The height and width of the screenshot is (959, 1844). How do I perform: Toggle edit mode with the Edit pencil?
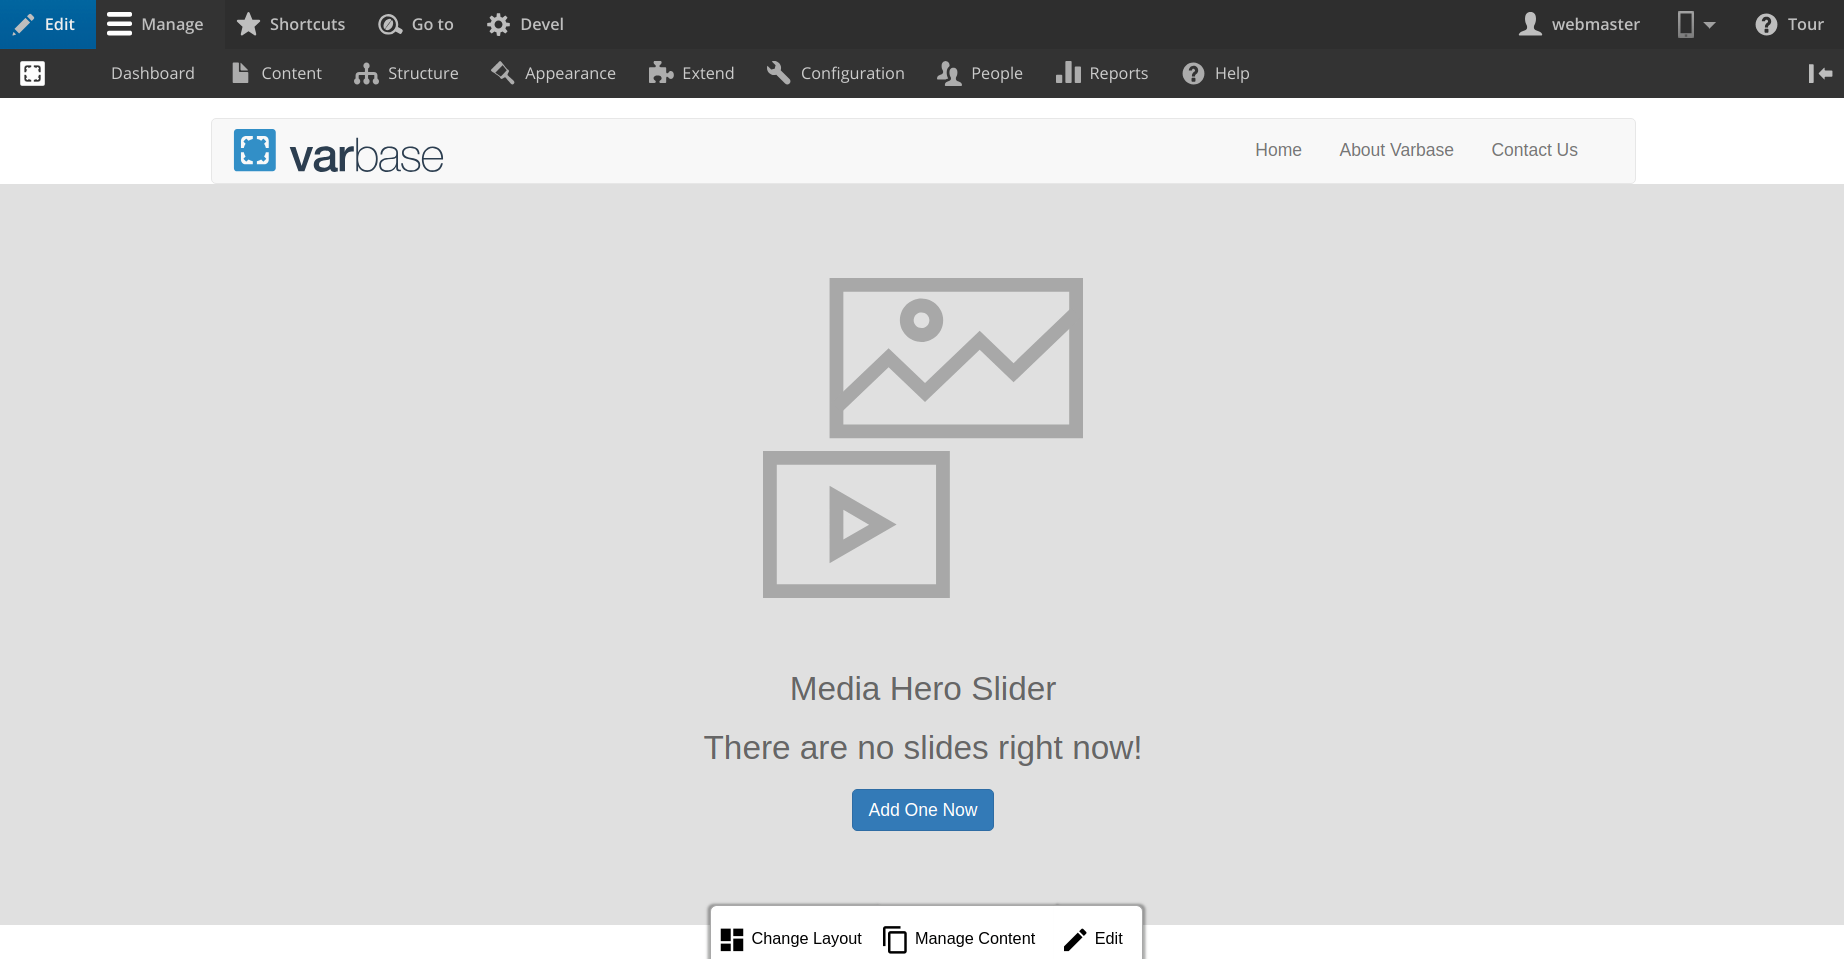point(24,24)
